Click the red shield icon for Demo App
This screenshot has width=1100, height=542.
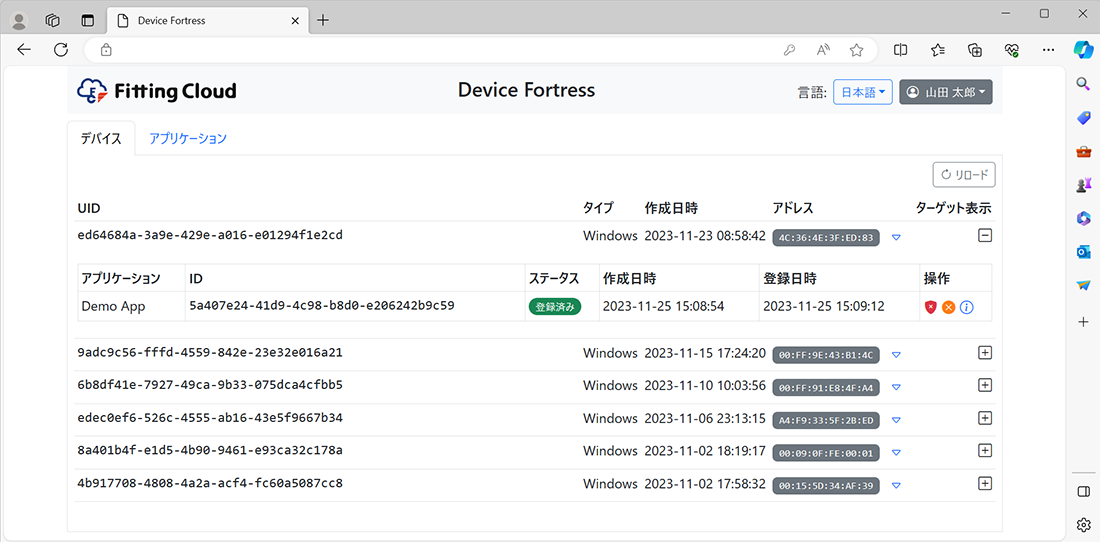point(931,307)
